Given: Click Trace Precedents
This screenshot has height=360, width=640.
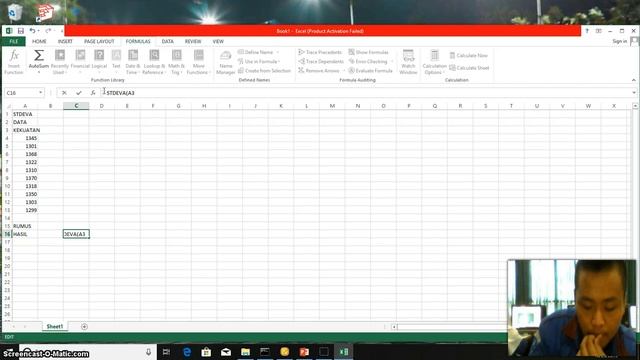Looking at the screenshot, I should tap(320, 52).
